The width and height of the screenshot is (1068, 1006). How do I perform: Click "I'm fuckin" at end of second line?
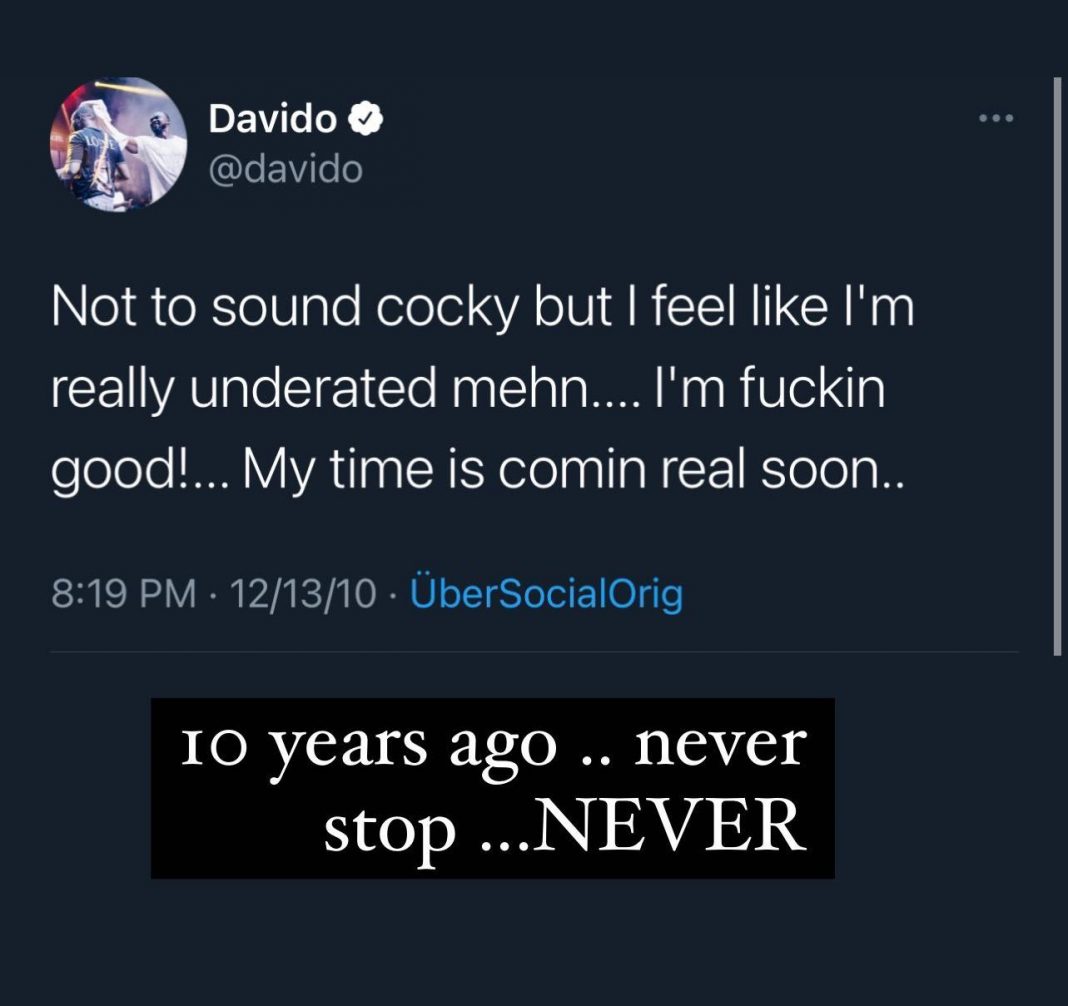770,387
